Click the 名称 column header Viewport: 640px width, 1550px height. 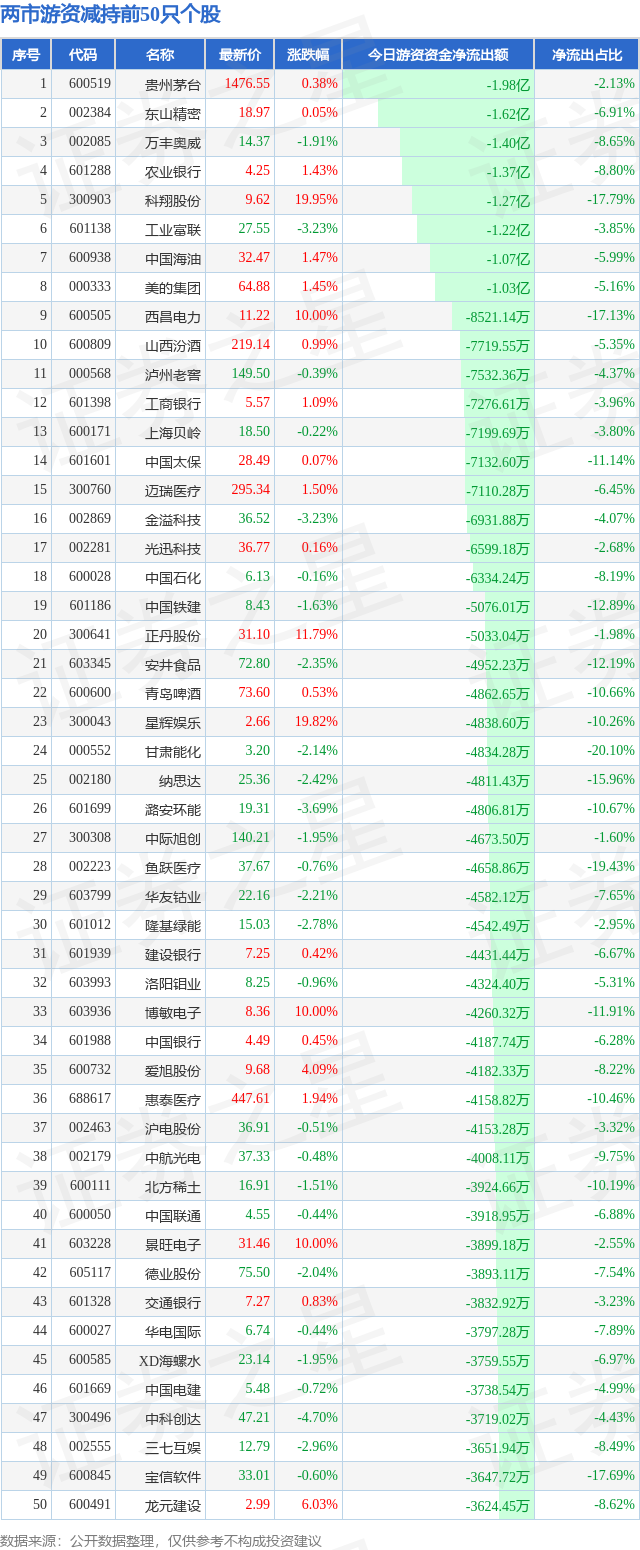point(160,55)
